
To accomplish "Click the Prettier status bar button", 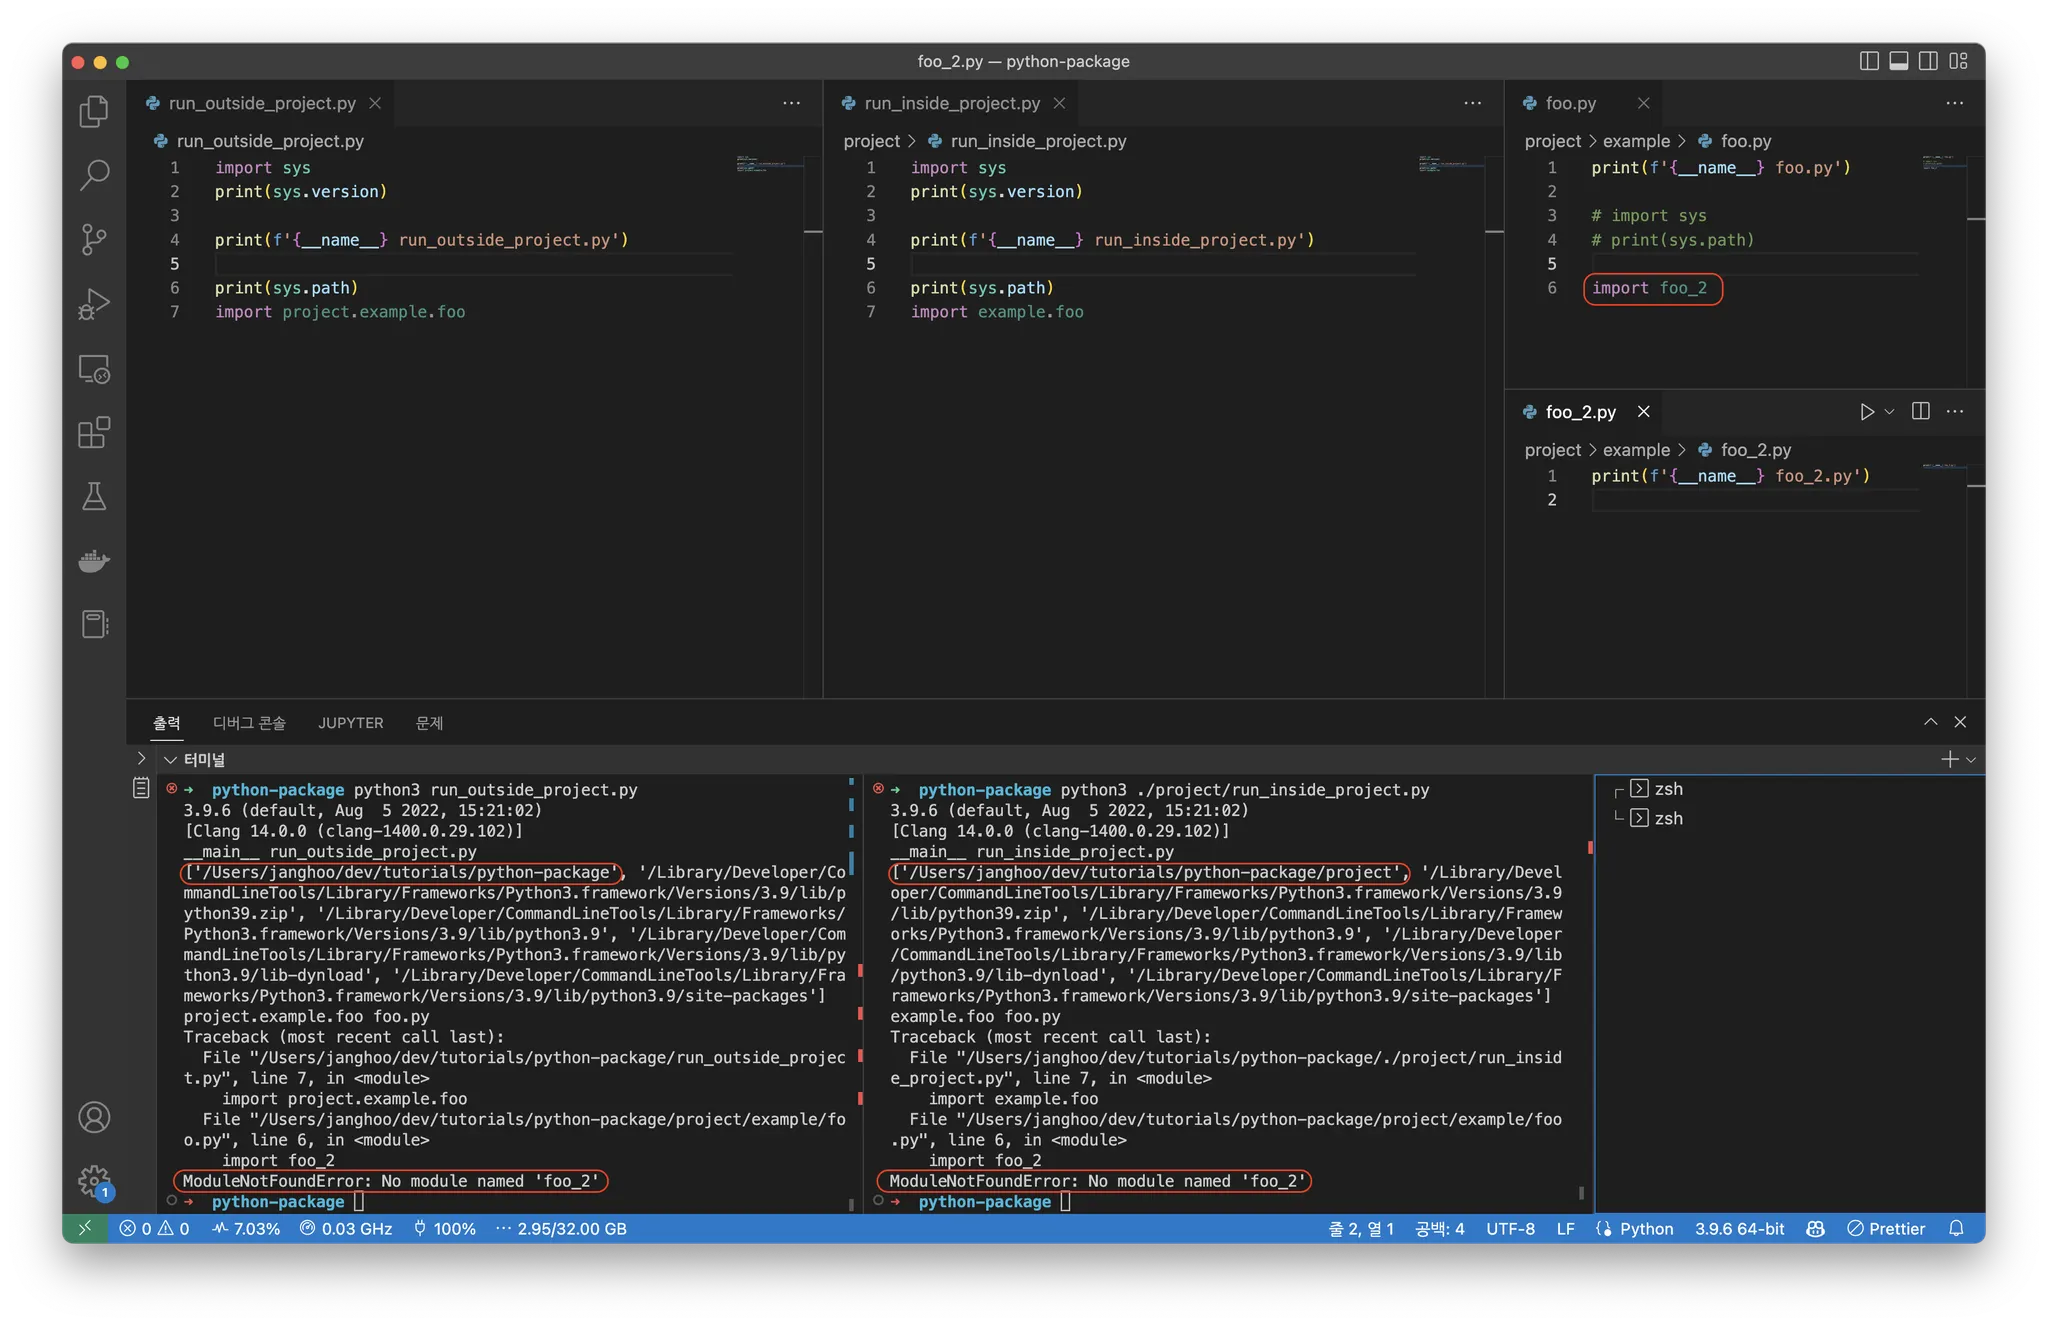I will tap(1886, 1229).
